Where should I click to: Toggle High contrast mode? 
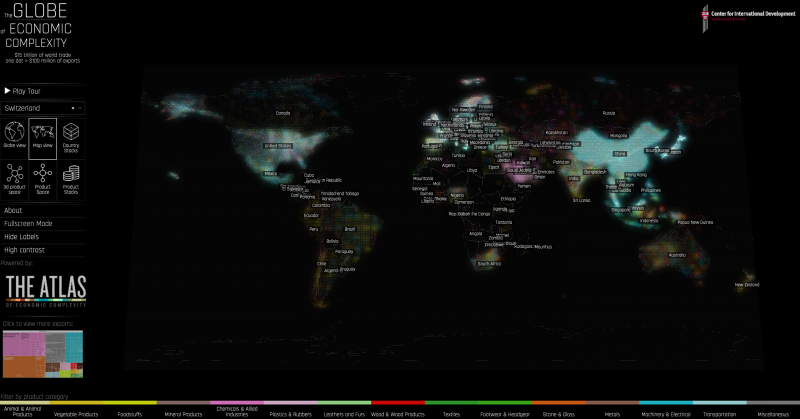[24, 250]
